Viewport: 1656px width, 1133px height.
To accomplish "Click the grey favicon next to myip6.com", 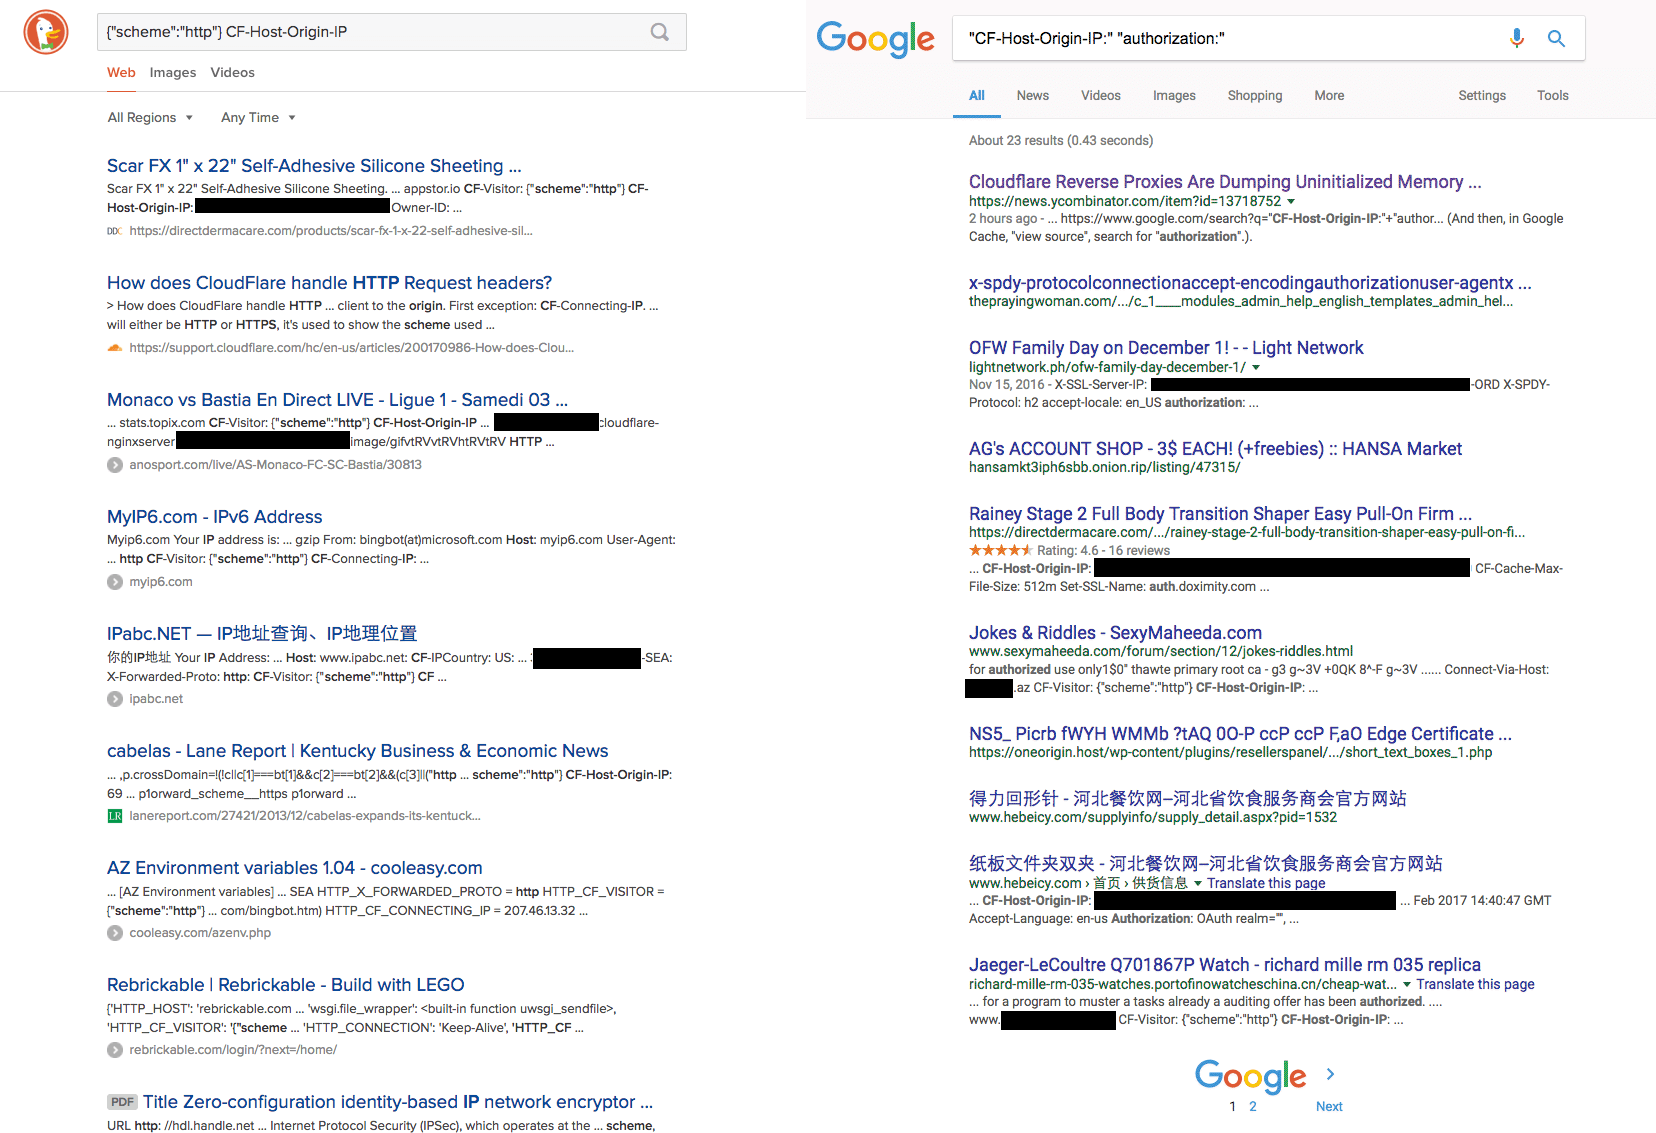I will click(115, 582).
